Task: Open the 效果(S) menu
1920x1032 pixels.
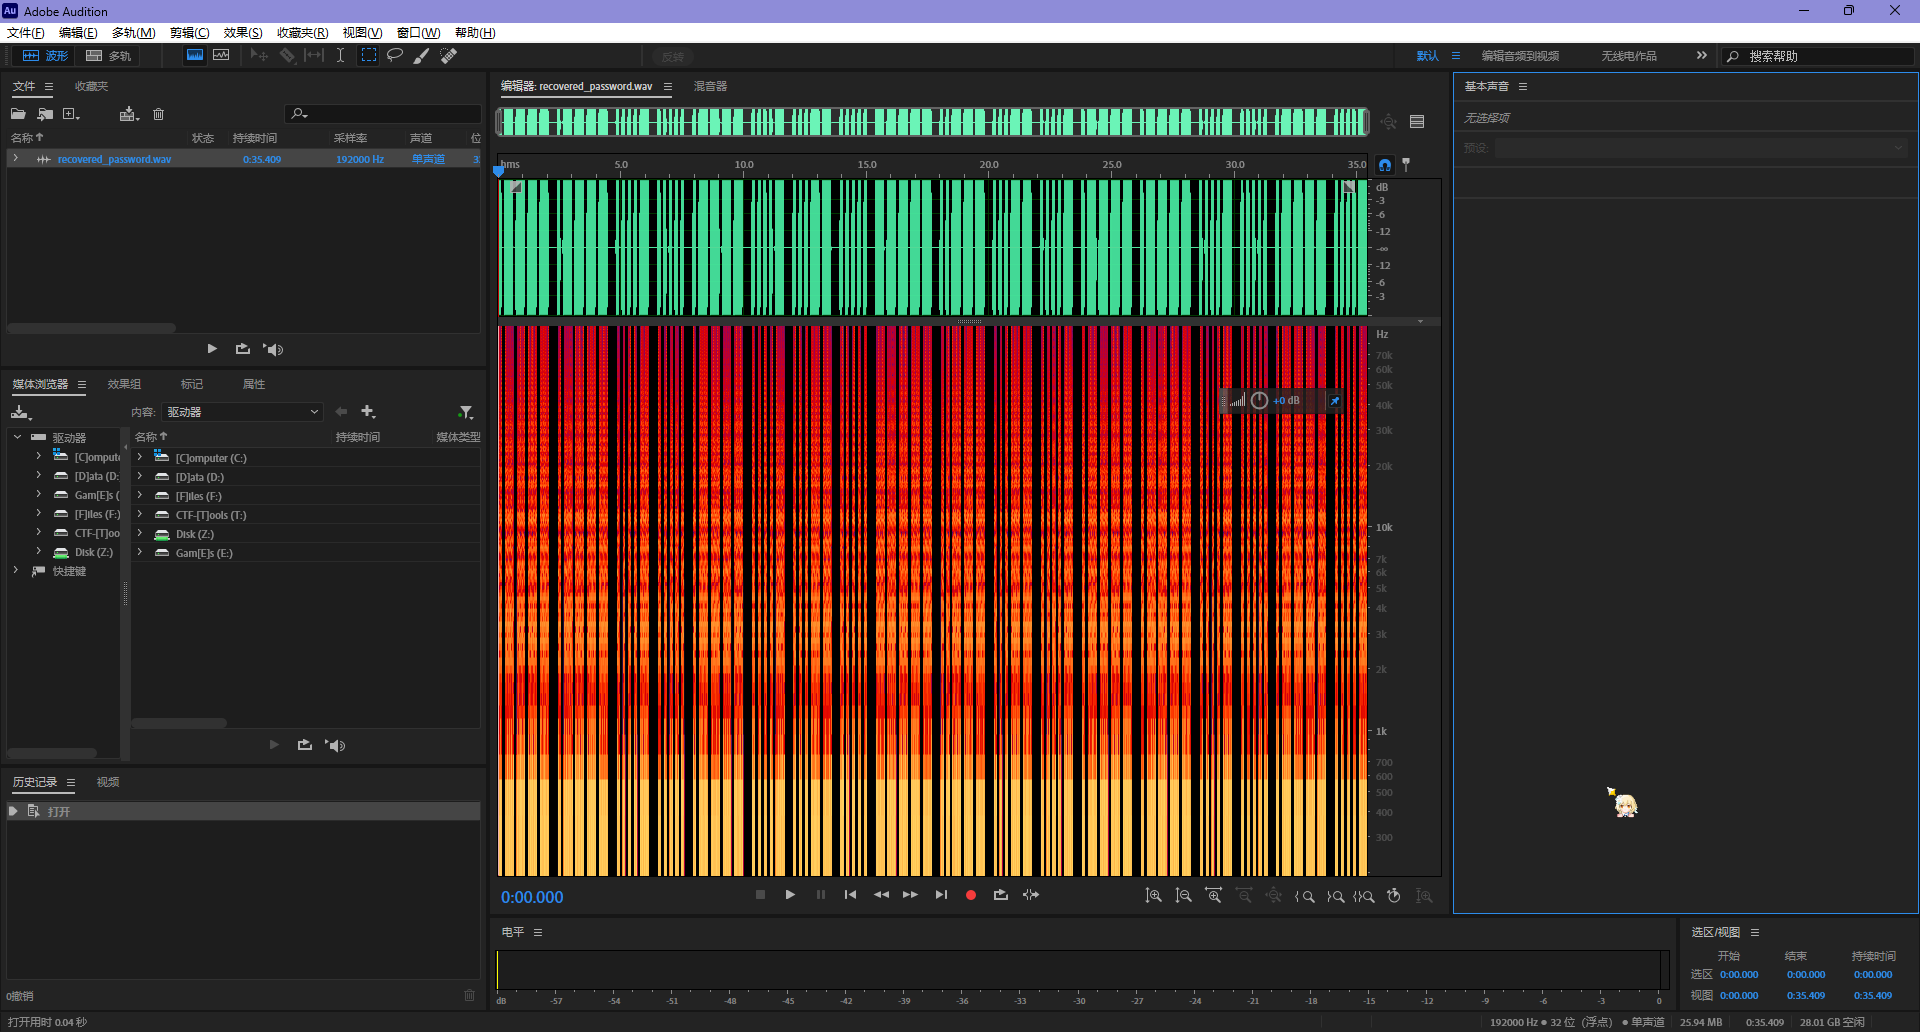Action: (x=242, y=33)
